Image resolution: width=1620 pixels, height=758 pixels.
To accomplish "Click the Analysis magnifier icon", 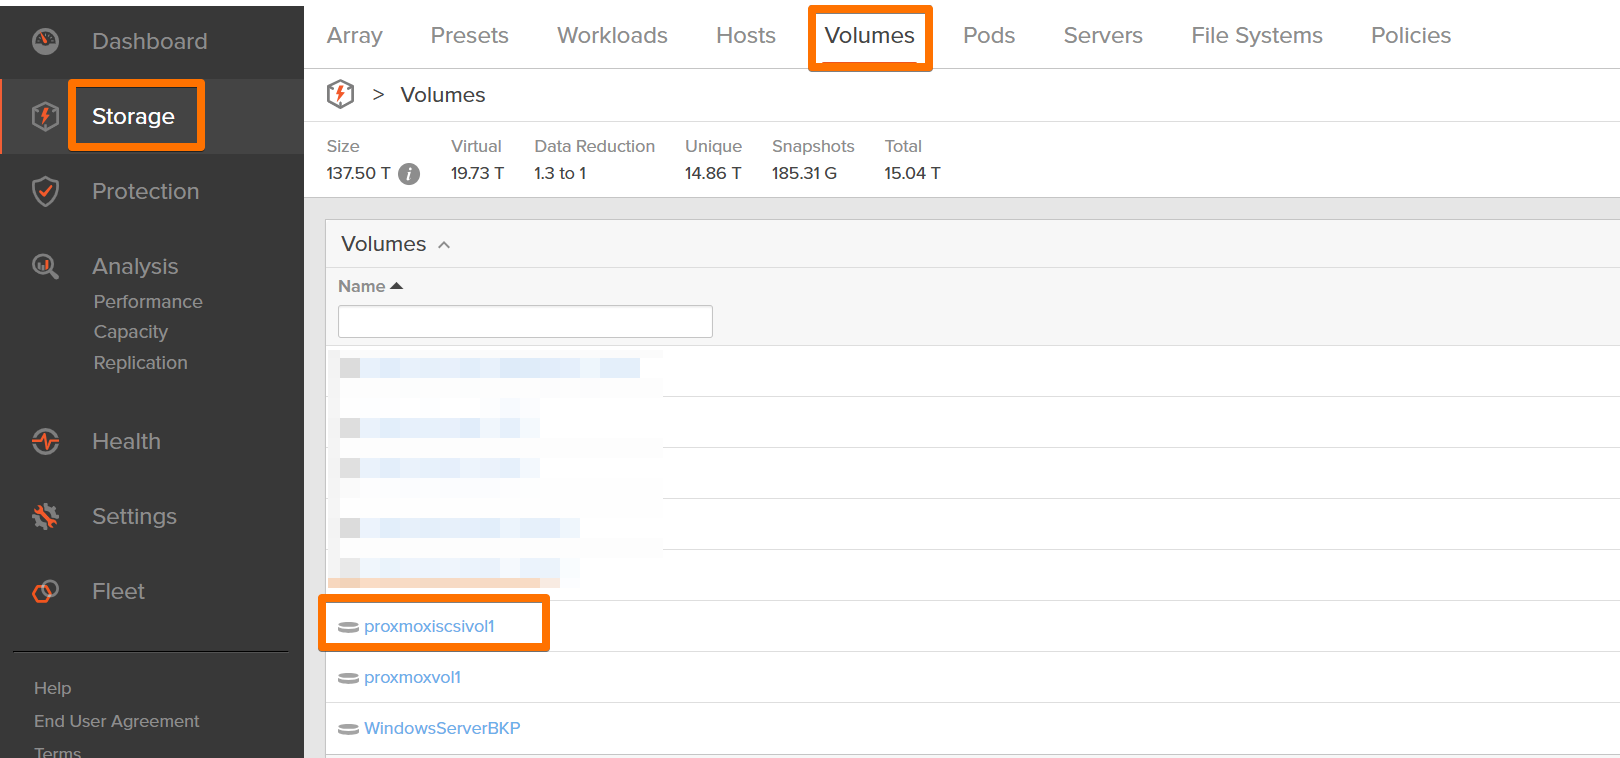I will [46, 266].
